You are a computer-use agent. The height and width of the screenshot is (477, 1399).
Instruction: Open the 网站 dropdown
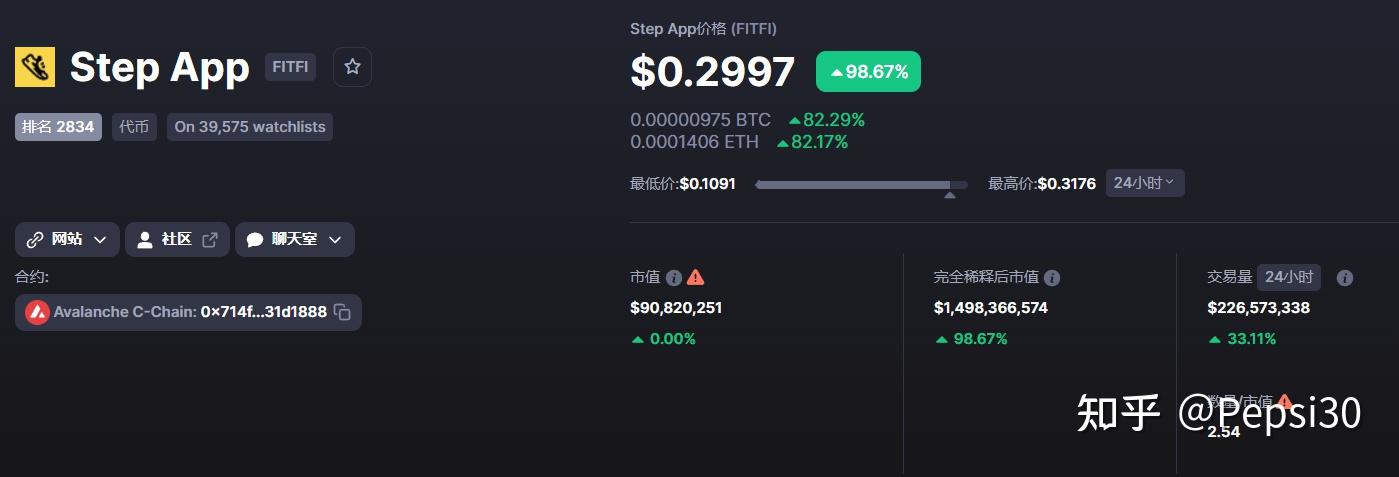point(67,240)
